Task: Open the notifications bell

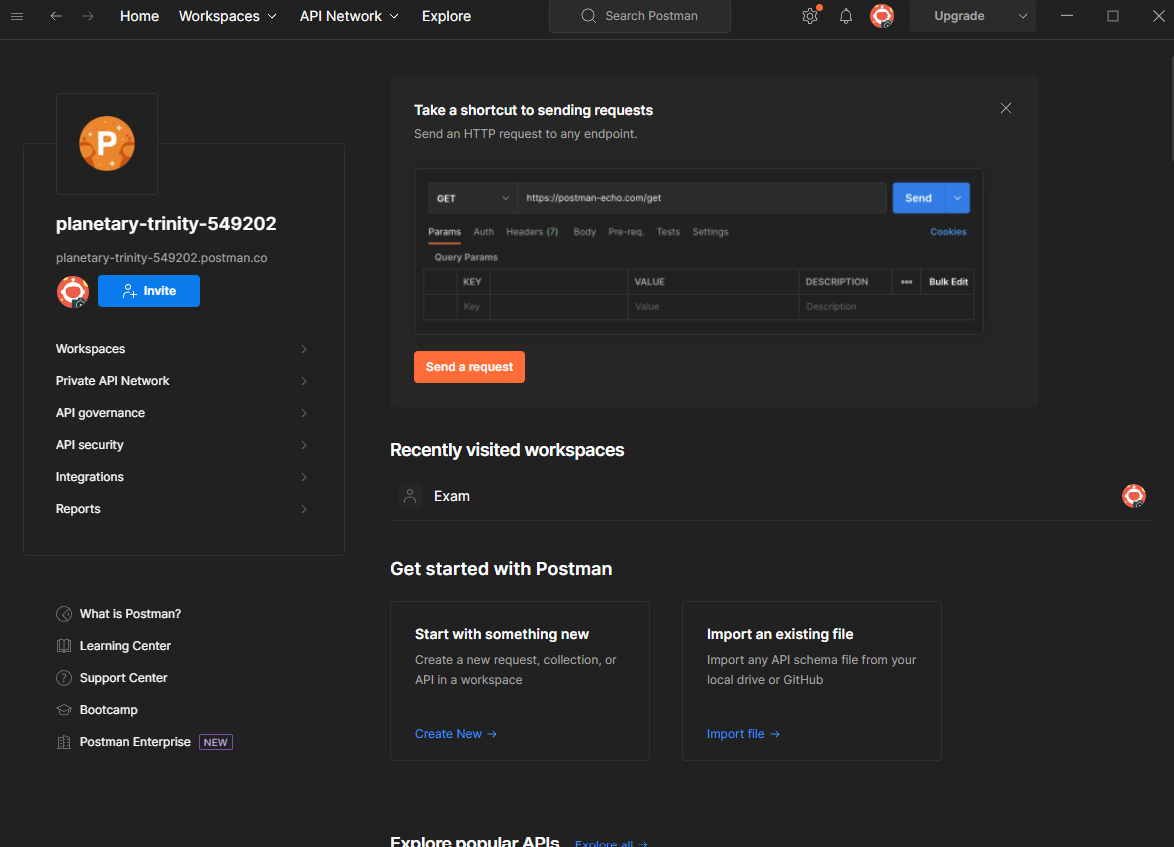Action: (845, 16)
